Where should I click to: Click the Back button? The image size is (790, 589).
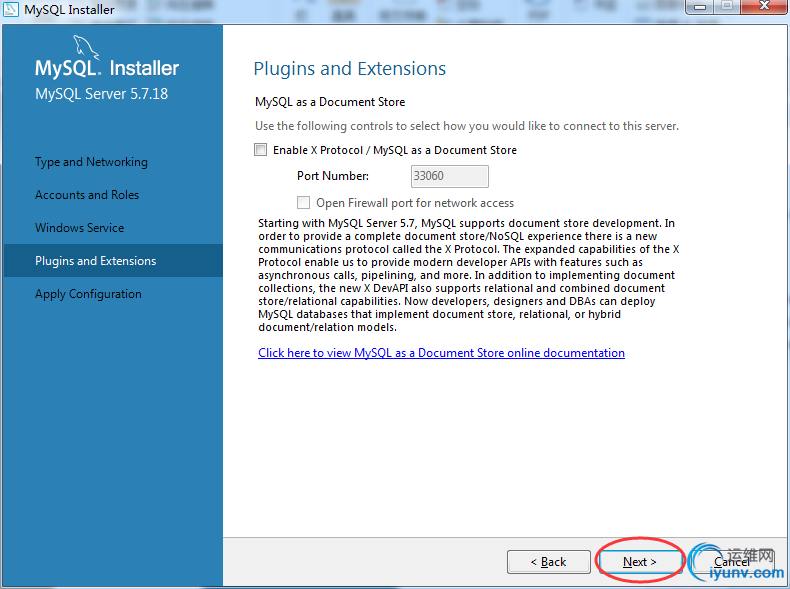[x=549, y=562]
